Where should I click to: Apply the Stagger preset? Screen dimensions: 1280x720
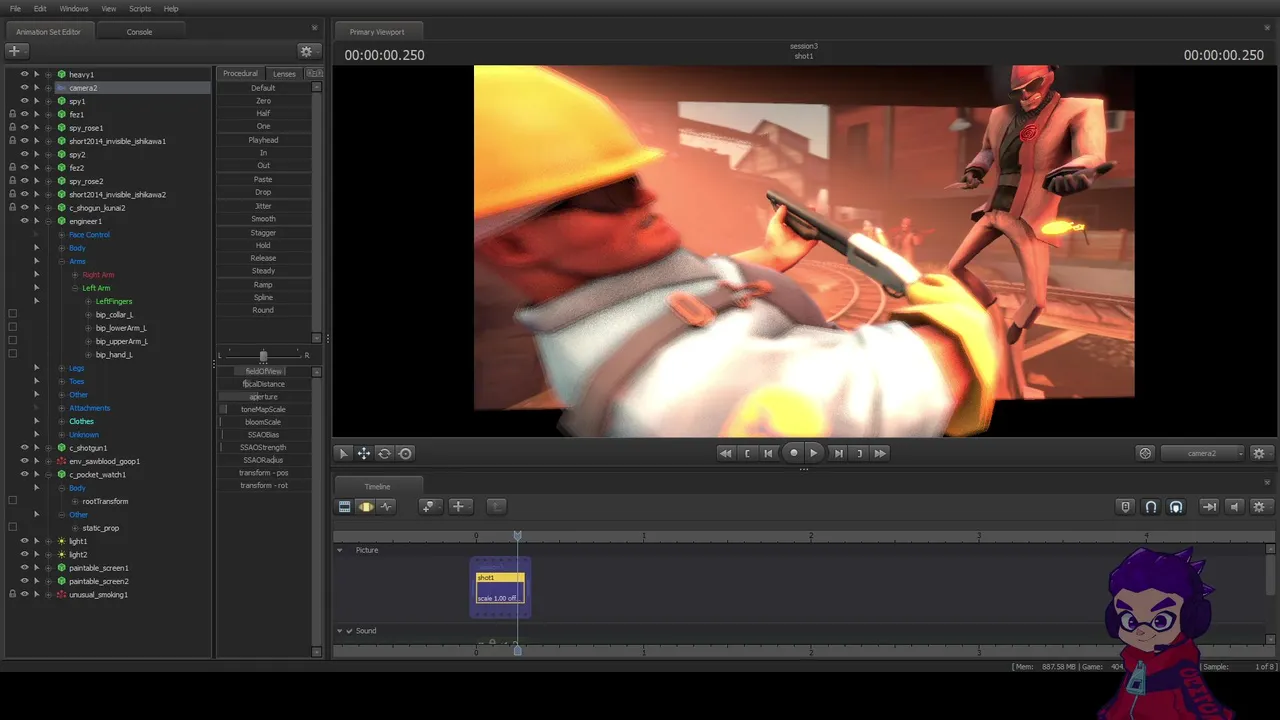coord(263,233)
